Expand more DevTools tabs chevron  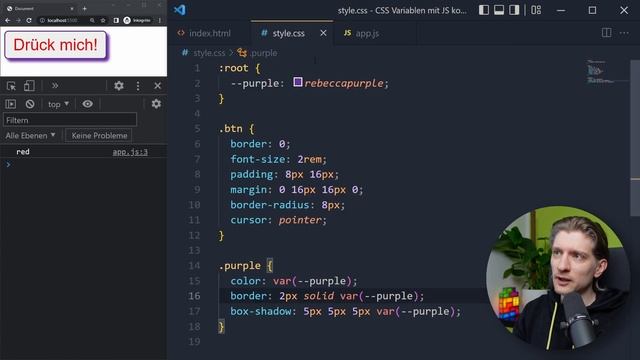(x=55, y=86)
